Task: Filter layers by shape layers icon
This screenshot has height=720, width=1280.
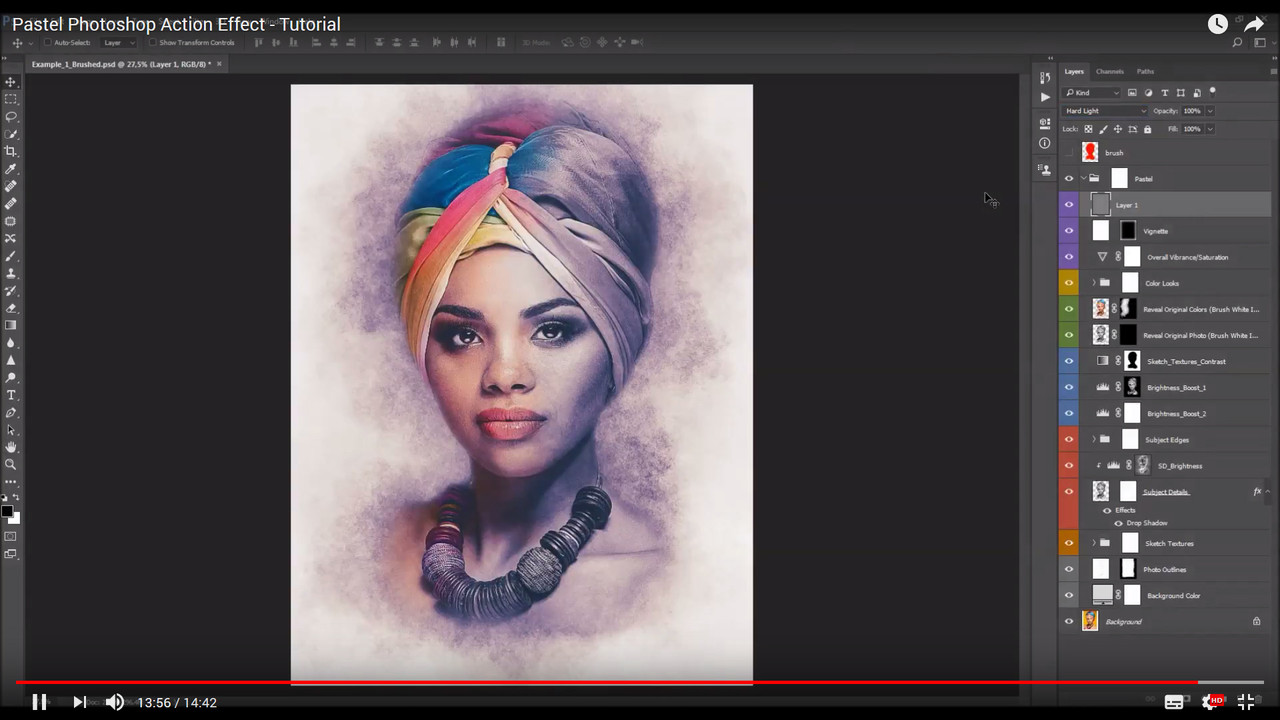Action: [1181, 93]
